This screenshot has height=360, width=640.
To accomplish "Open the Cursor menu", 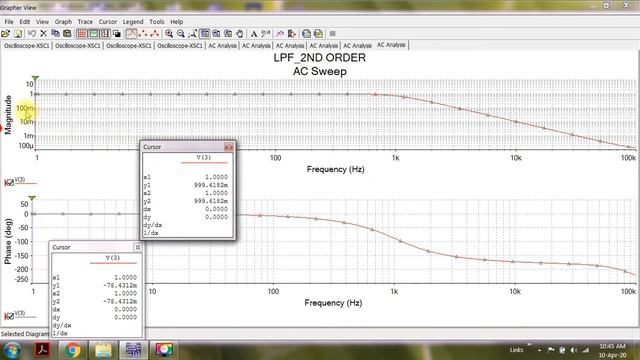I will click(x=108, y=22).
